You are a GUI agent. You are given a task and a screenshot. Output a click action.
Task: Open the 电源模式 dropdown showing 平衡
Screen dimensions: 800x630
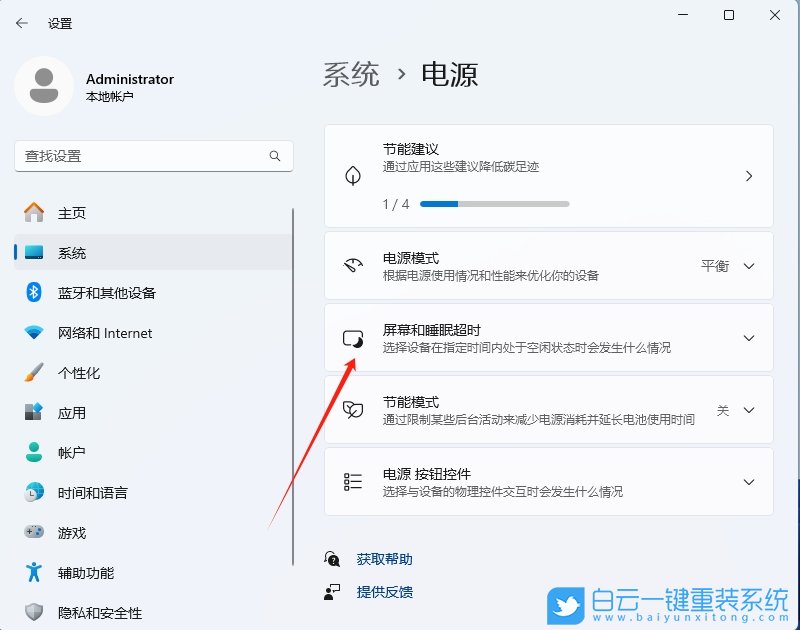coord(749,266)
